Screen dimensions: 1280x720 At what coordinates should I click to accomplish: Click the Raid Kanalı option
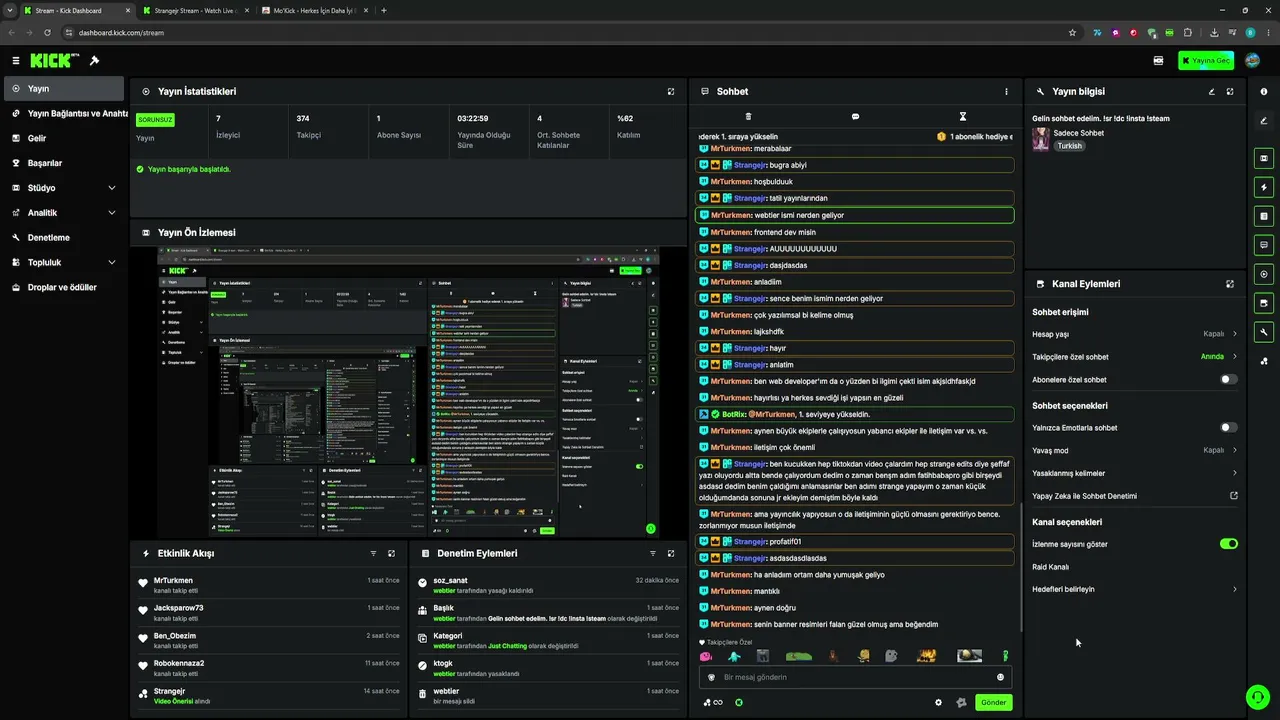[x=1050, y=567]
